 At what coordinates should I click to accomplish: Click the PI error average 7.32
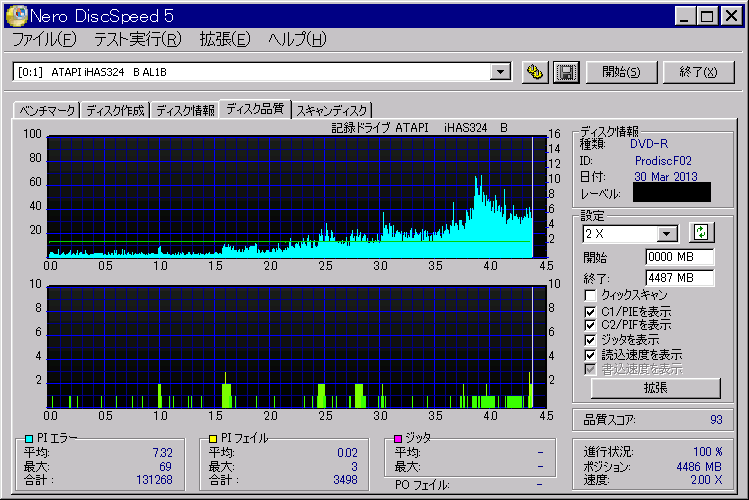[x=162, y=452]
